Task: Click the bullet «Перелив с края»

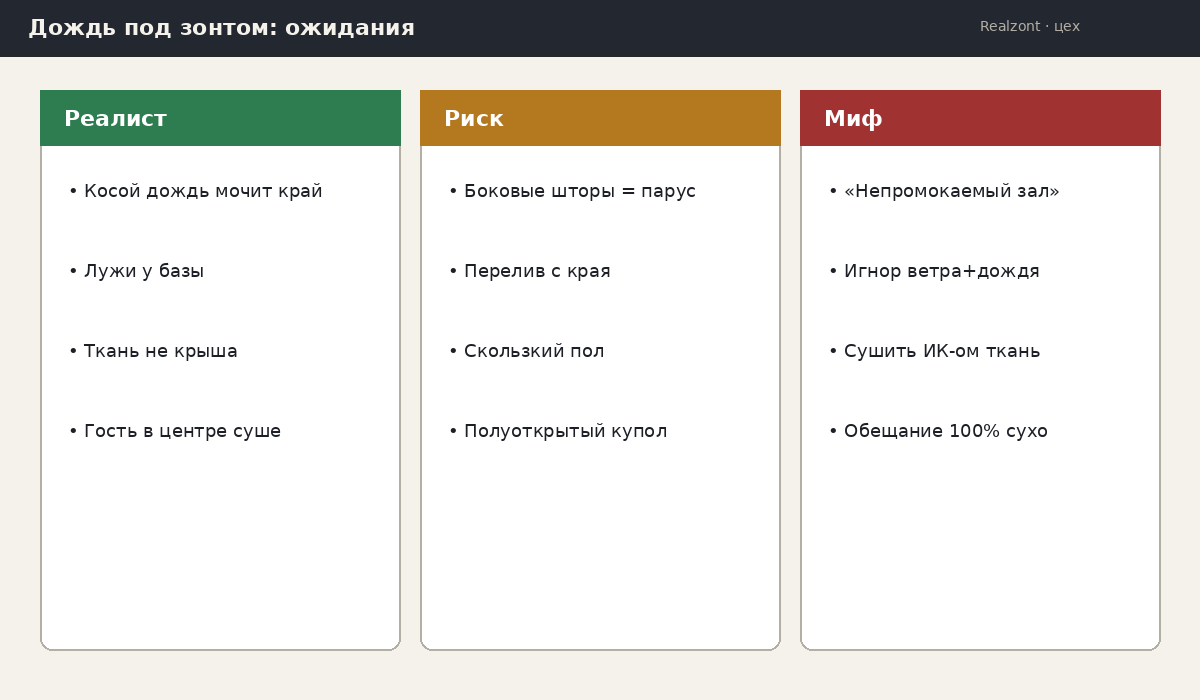Action: (529, 271)
